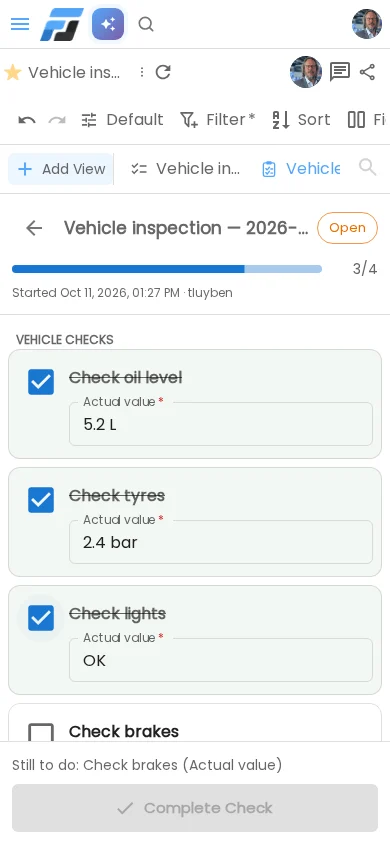Image resolution: width=390 pixels, height=844 pixels.
Task: Open the Filter panel
Action: point(217,119)
